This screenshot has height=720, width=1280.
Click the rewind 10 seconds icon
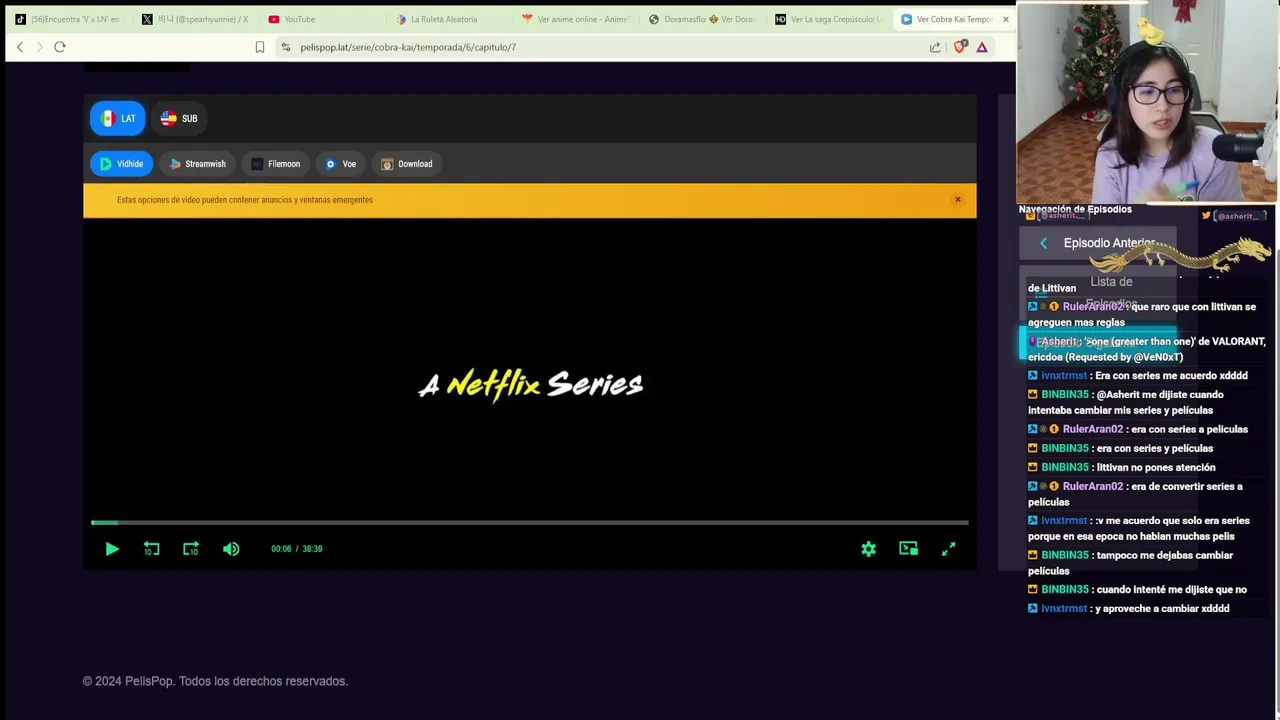coord(151,549)
